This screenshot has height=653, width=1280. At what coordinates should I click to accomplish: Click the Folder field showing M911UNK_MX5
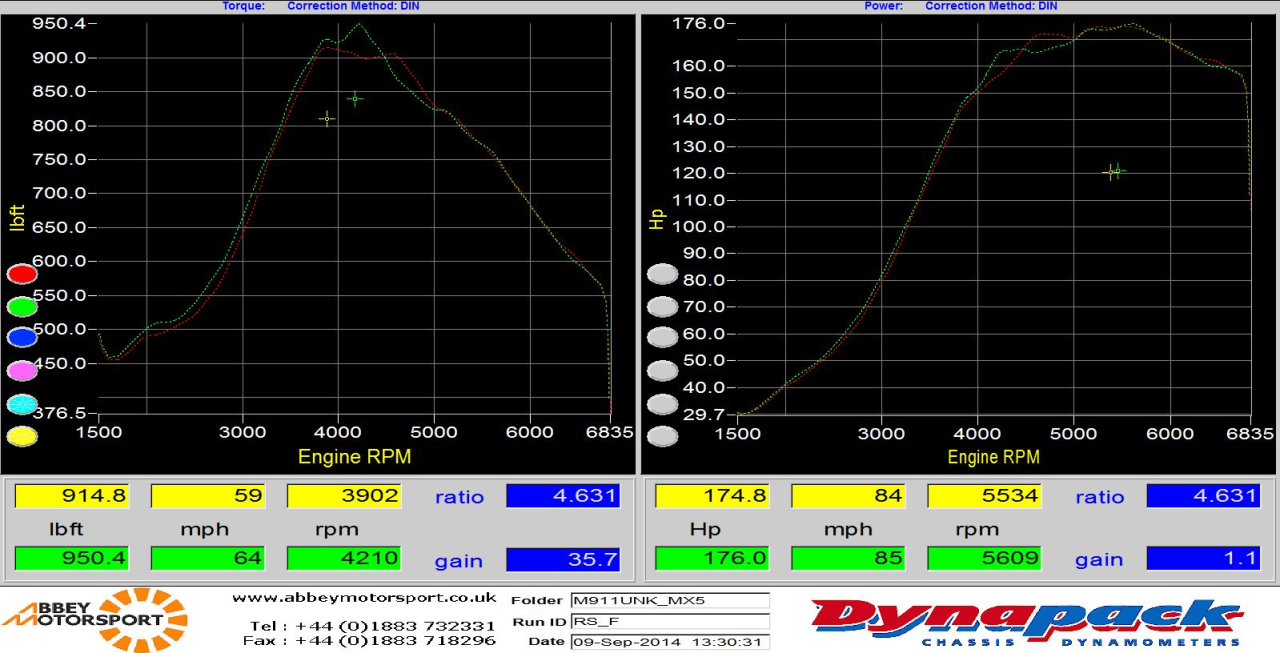pyautogui.click(x=669, y=601)
